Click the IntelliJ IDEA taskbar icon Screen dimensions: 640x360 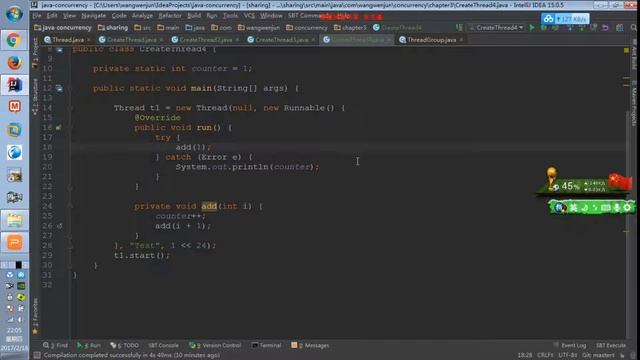[x=14, y=85]
